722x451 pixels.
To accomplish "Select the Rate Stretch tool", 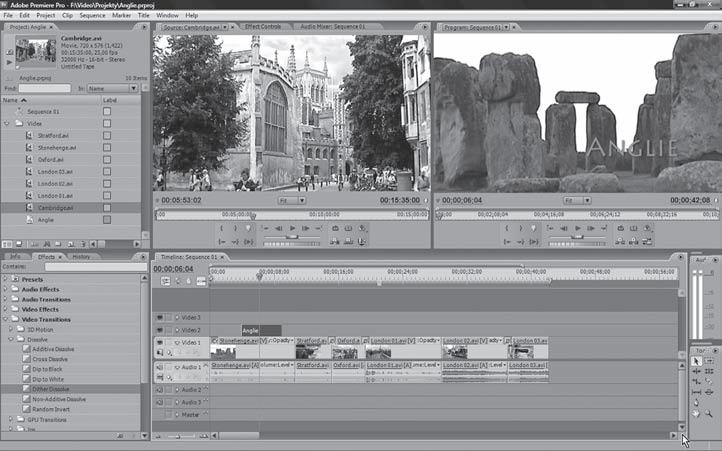I will 696,381.
